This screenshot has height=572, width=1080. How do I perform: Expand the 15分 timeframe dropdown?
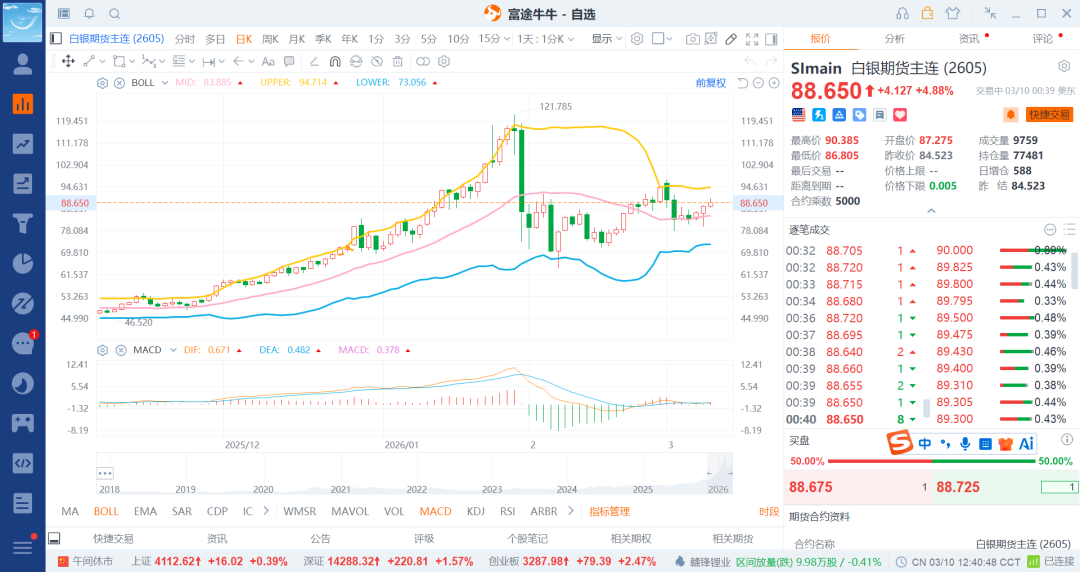pyautogui.click(x=490, y=39)
